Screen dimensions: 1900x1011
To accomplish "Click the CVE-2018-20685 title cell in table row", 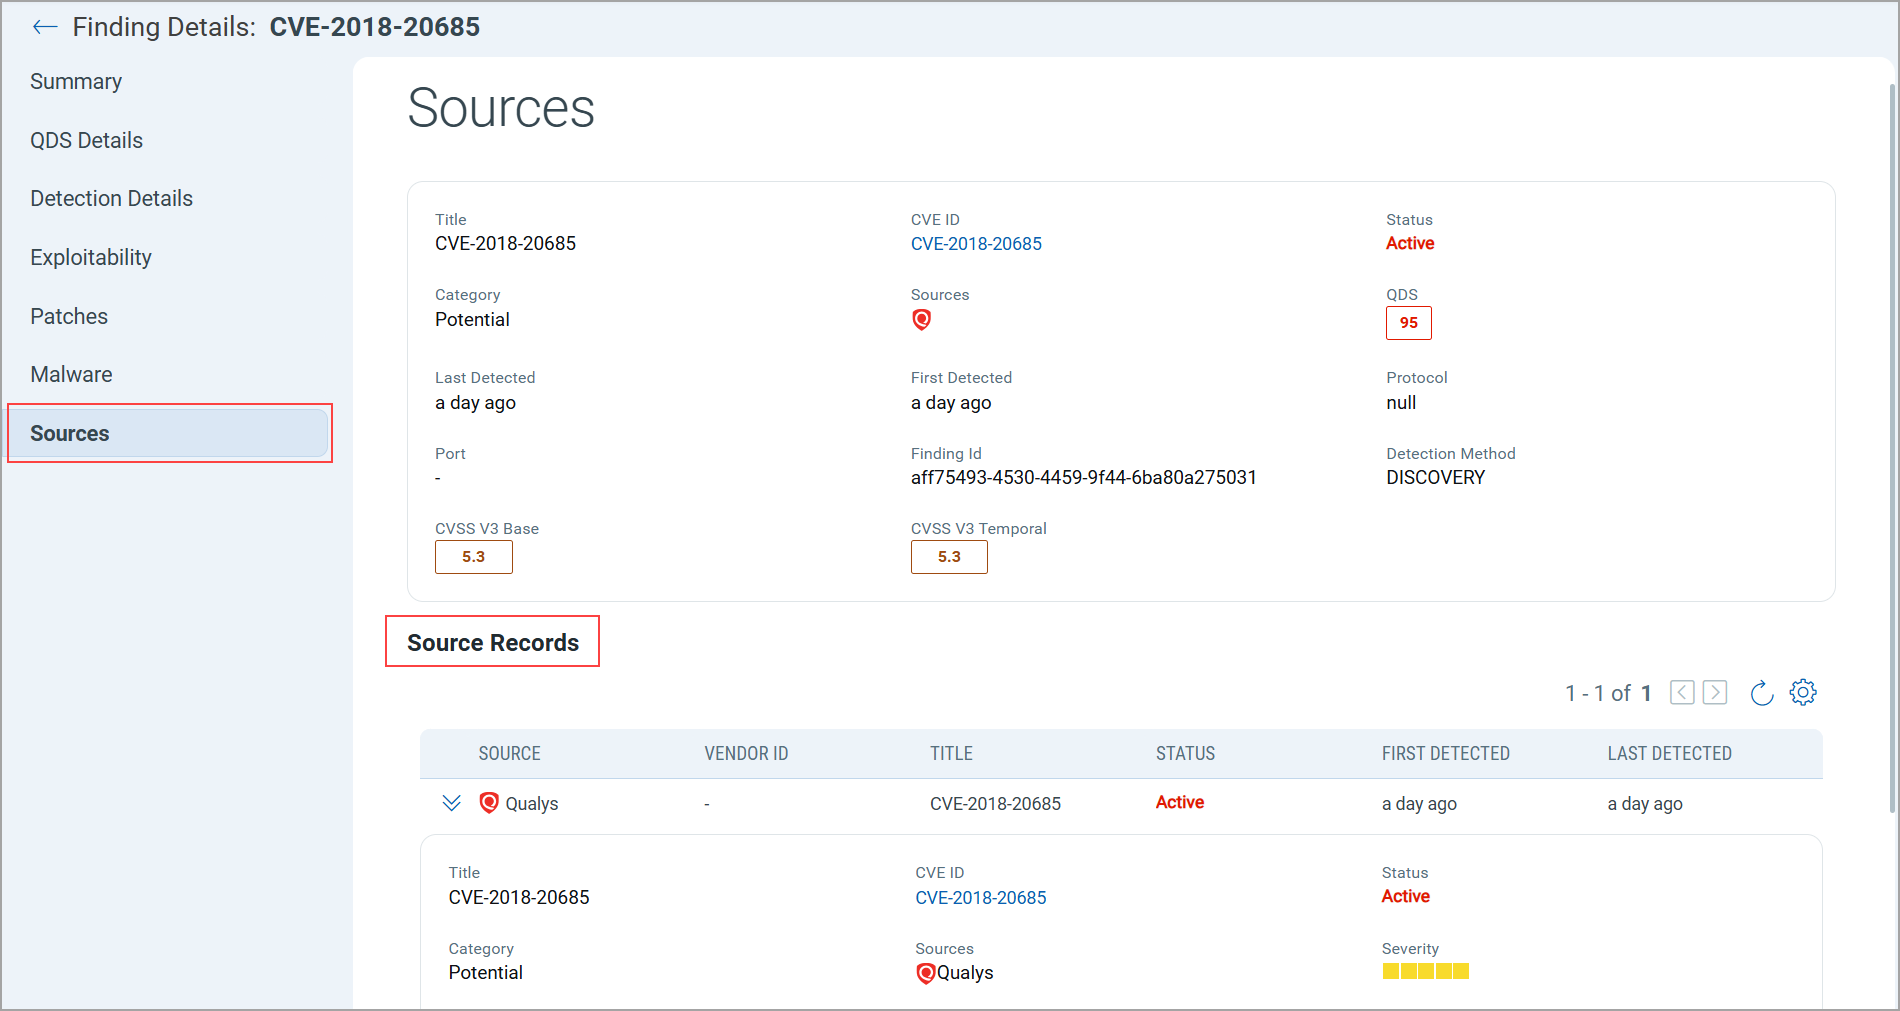I will (x=995, y=804).
